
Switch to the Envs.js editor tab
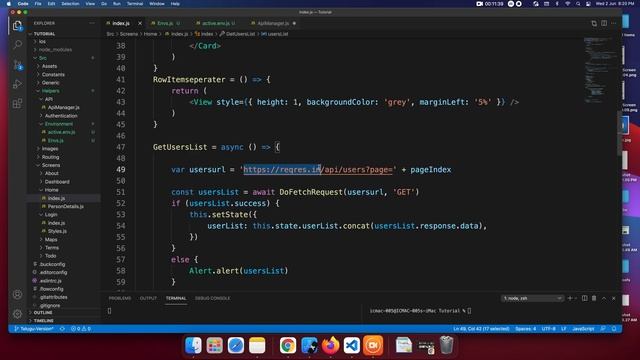tap(165, 23)
